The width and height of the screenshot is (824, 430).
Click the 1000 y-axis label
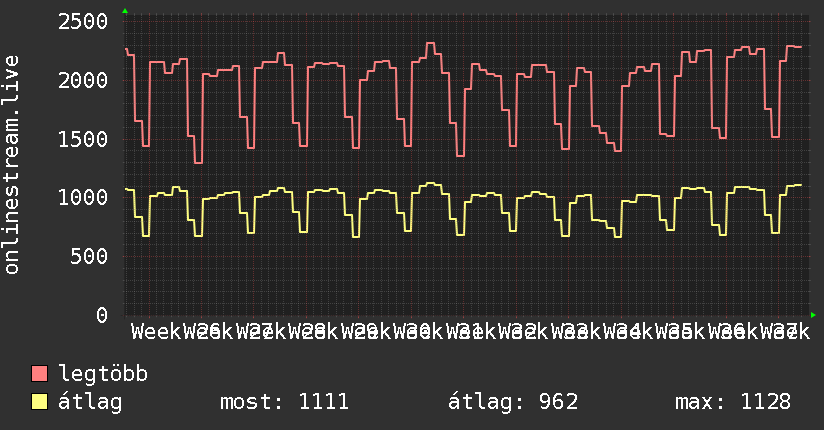[x=83, y=198]
